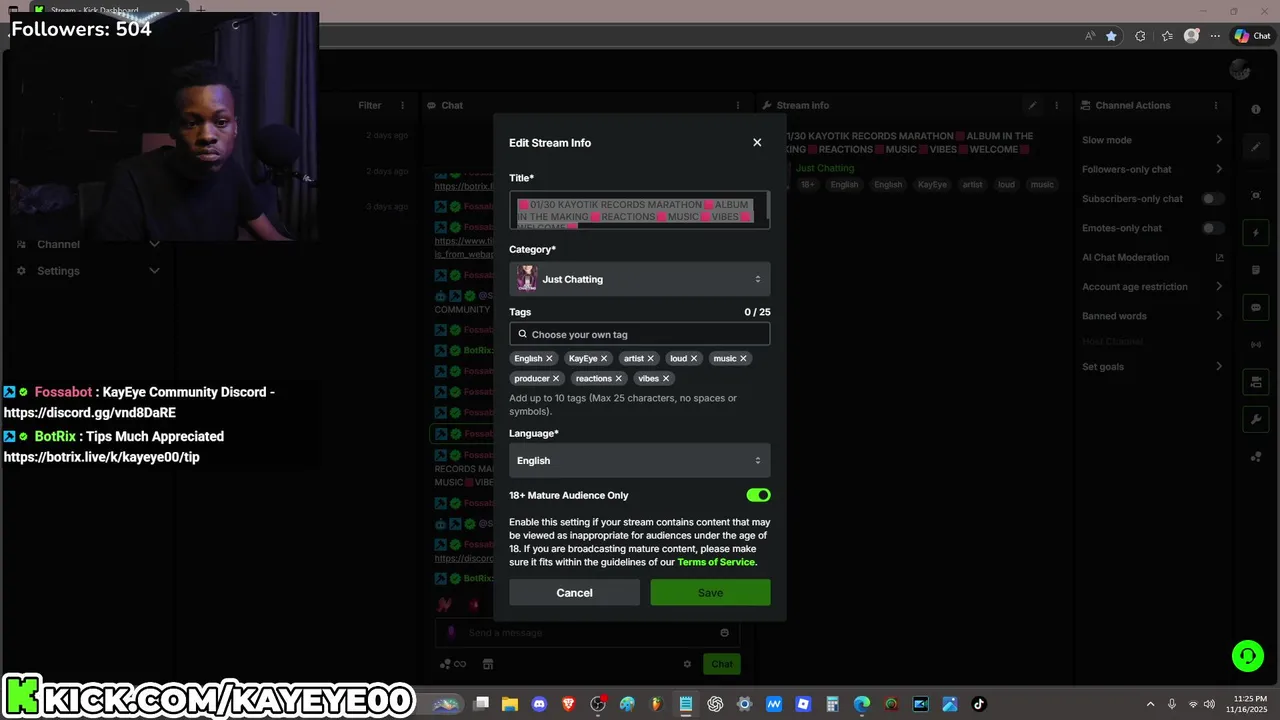
Task: Click the Send a message chat box
Action: [x=588, y=632]
